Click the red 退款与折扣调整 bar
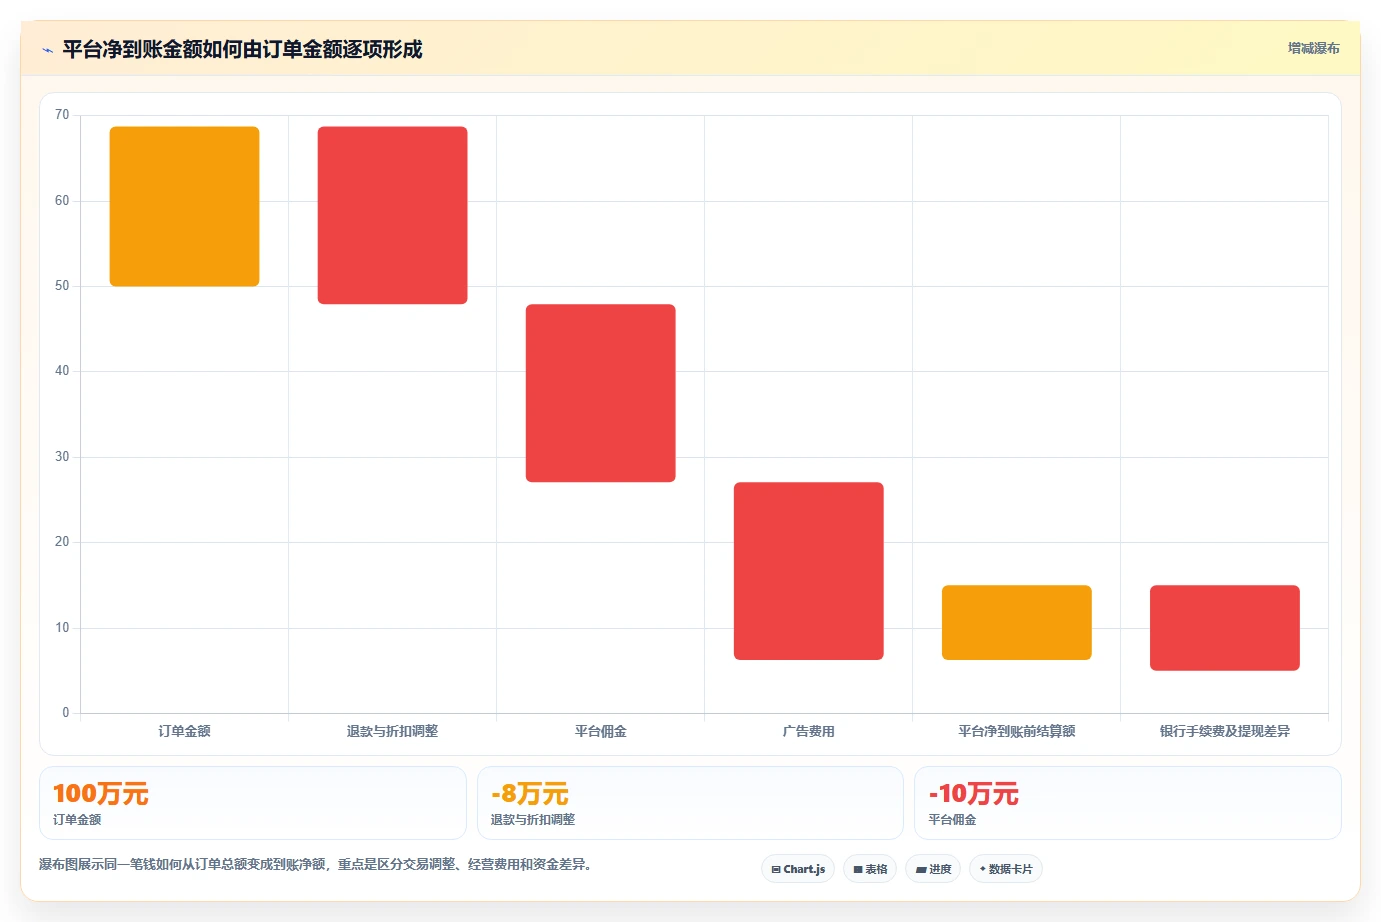 click(x=393, y=215)
